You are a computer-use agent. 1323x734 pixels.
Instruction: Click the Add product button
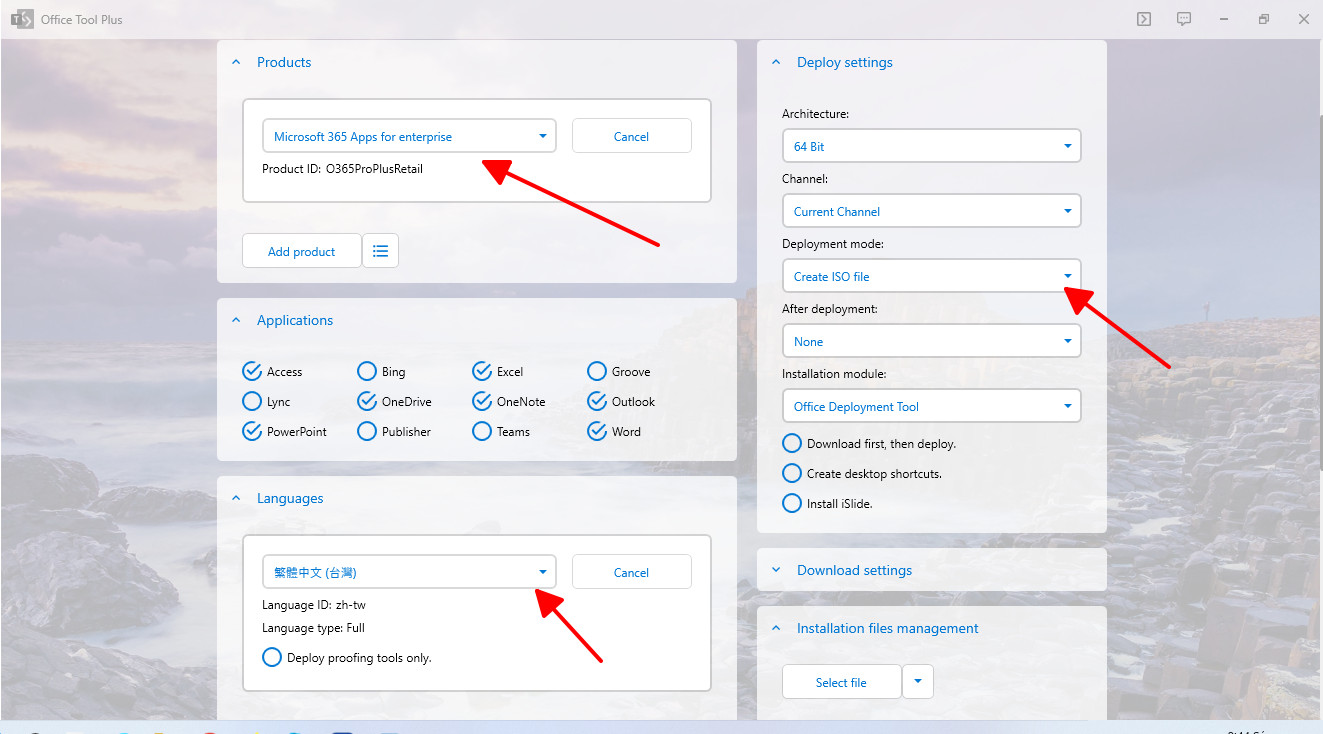click(301, 251)
